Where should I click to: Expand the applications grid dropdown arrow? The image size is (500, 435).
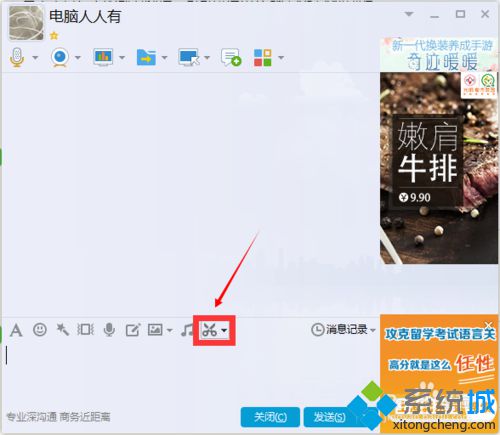(281, 58)
